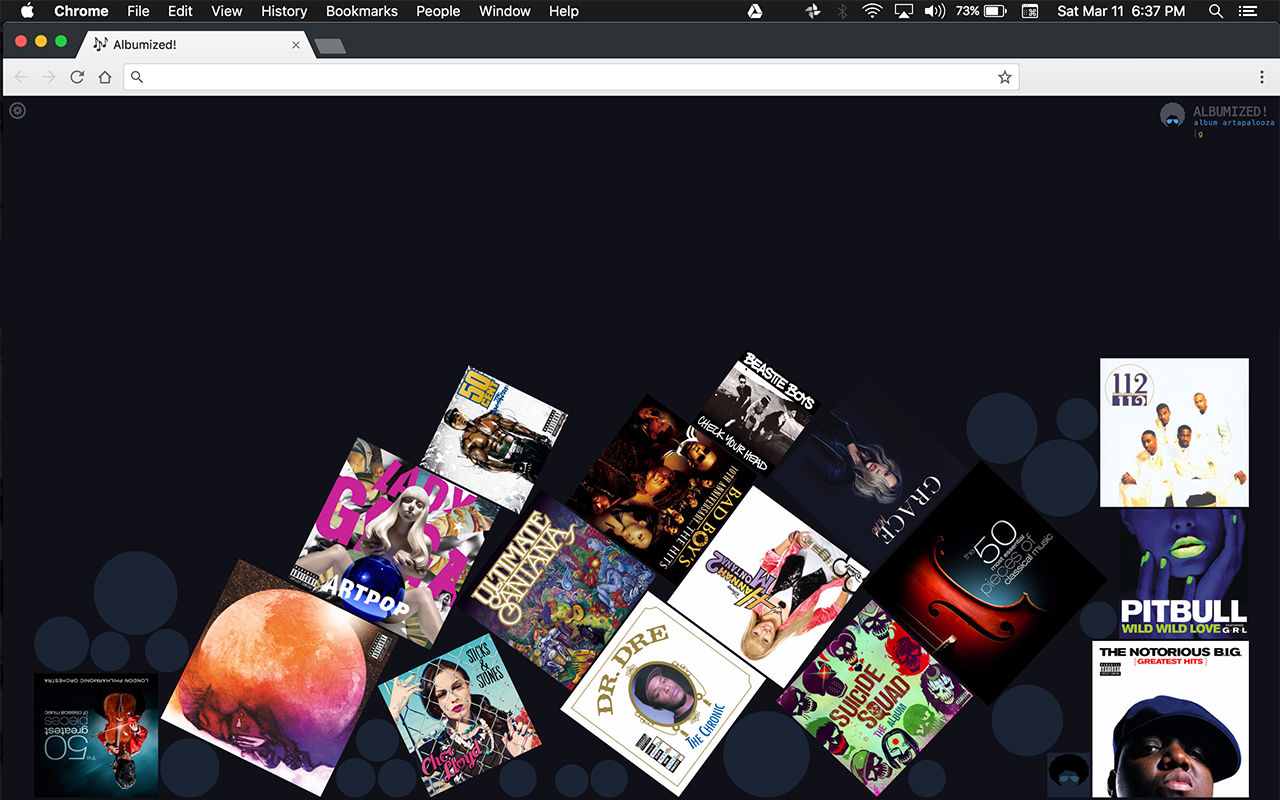The width and height of the screenshot is (1280, 800).
Task: Bookmark this page with the star icon
Action: [x=1004, y=76]
